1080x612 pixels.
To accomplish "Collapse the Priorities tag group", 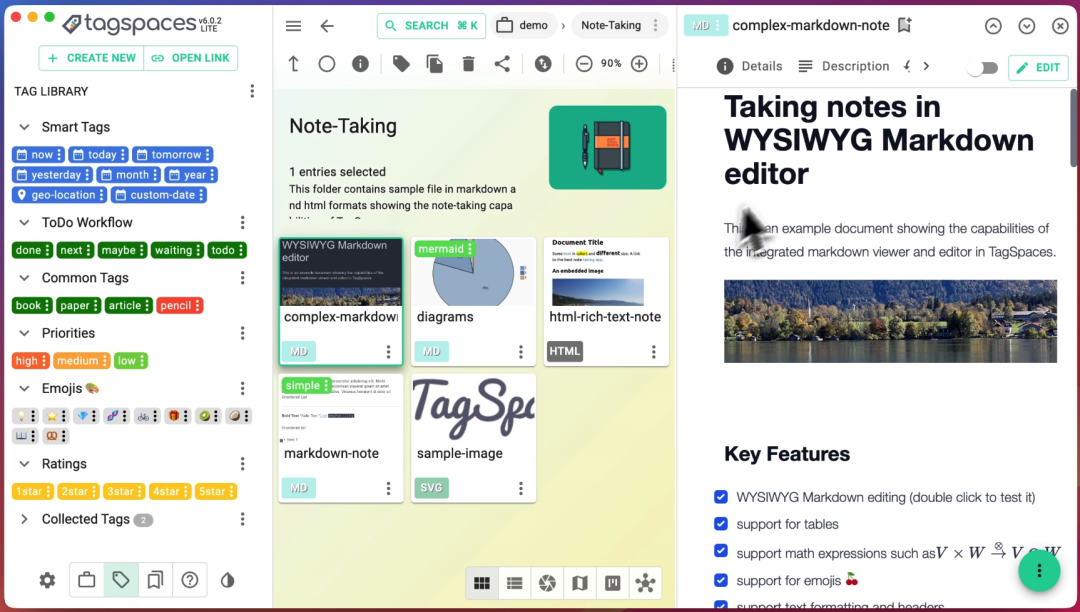I will click(24, 333).
